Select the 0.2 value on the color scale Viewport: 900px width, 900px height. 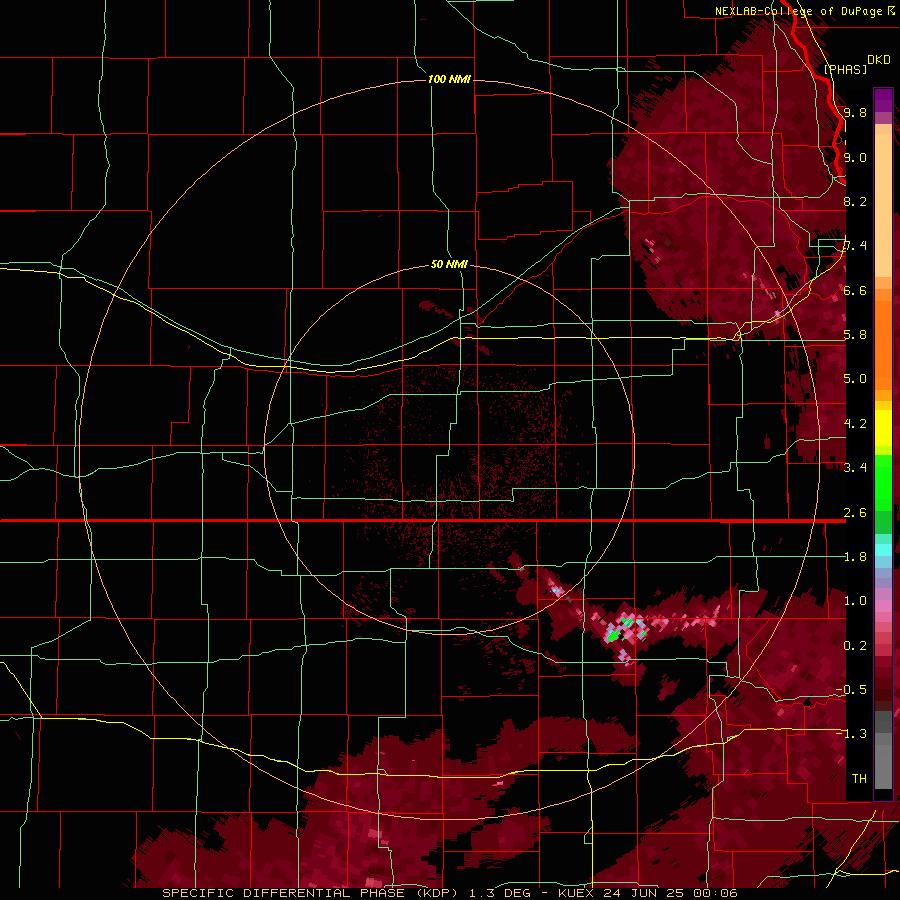855,645
